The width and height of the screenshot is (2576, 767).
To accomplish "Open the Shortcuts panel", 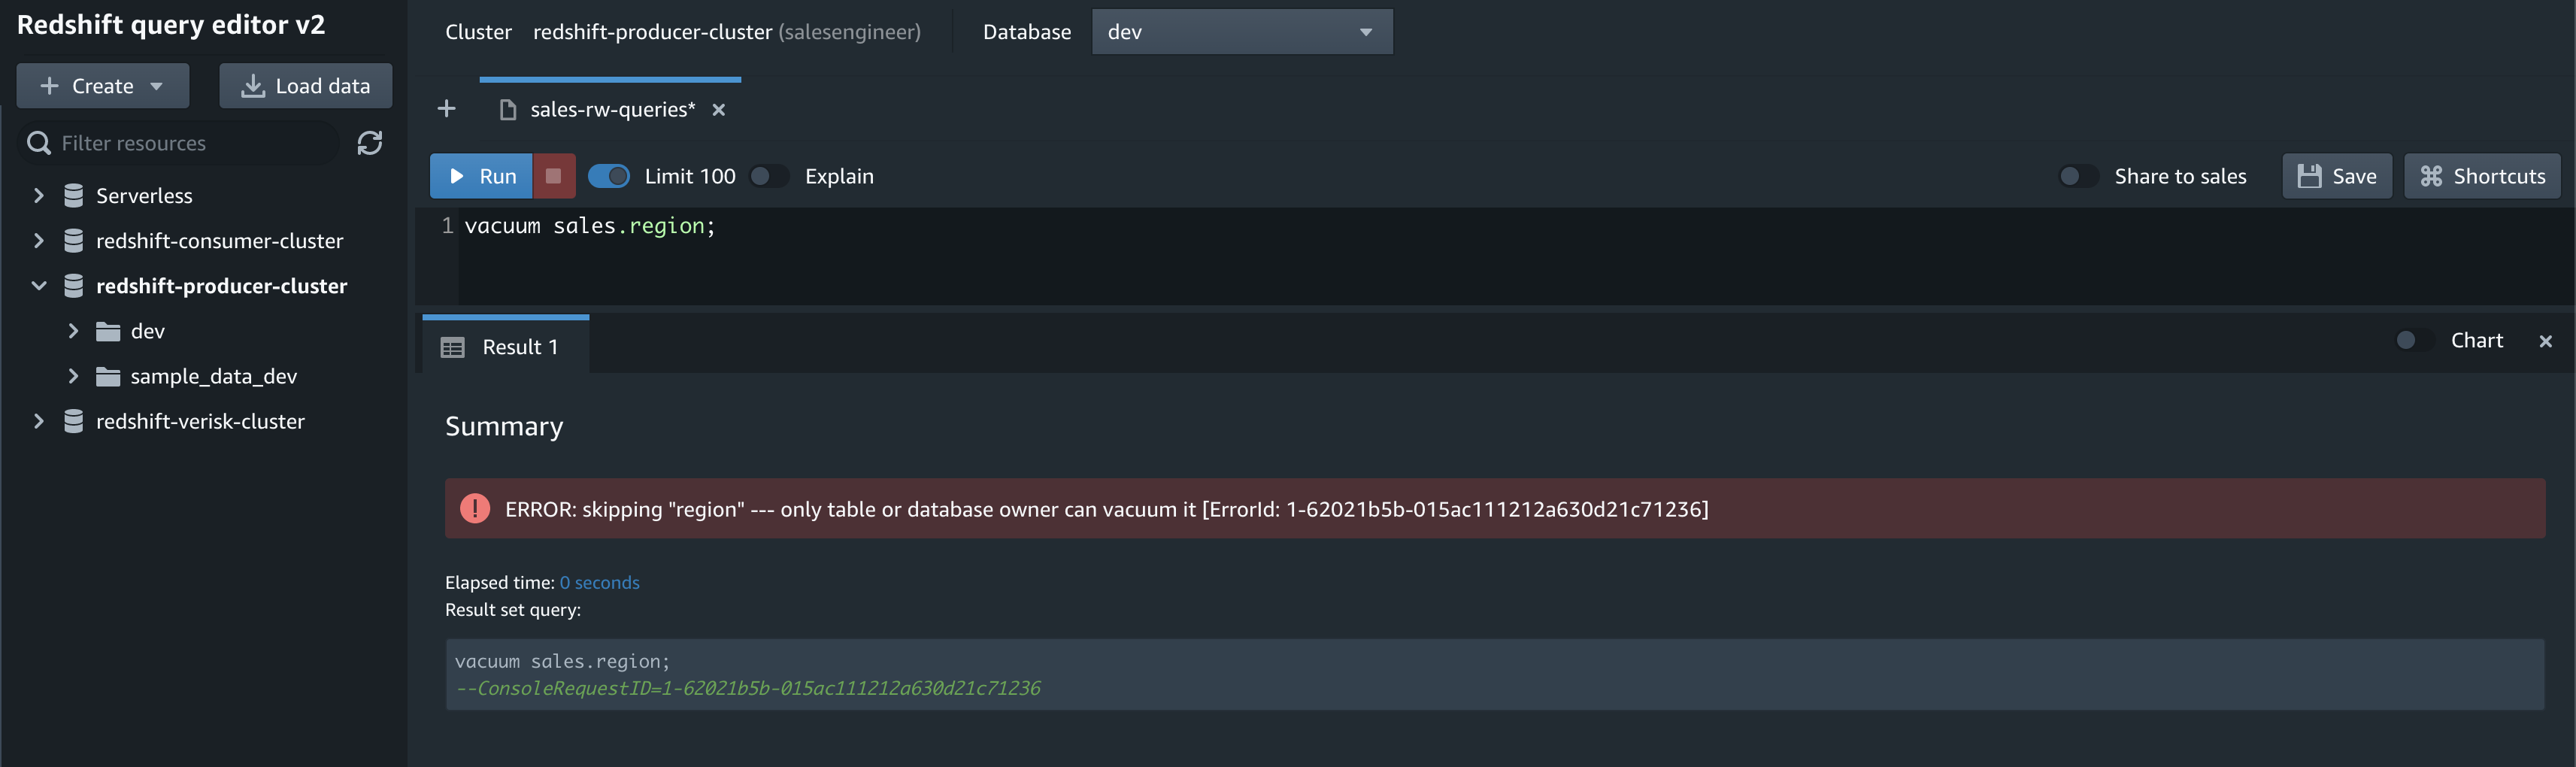I will click(x=2482, y=176).
